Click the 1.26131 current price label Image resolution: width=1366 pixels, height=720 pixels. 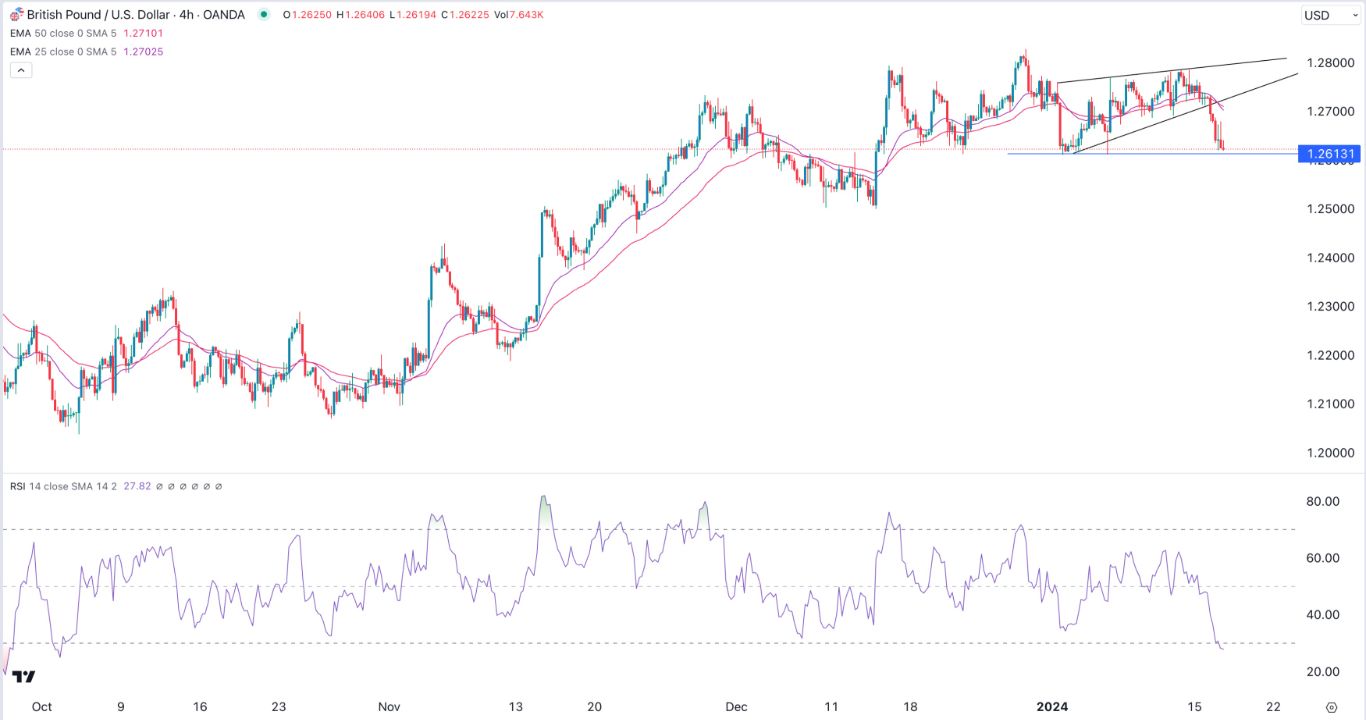(x=1329, y=154)
